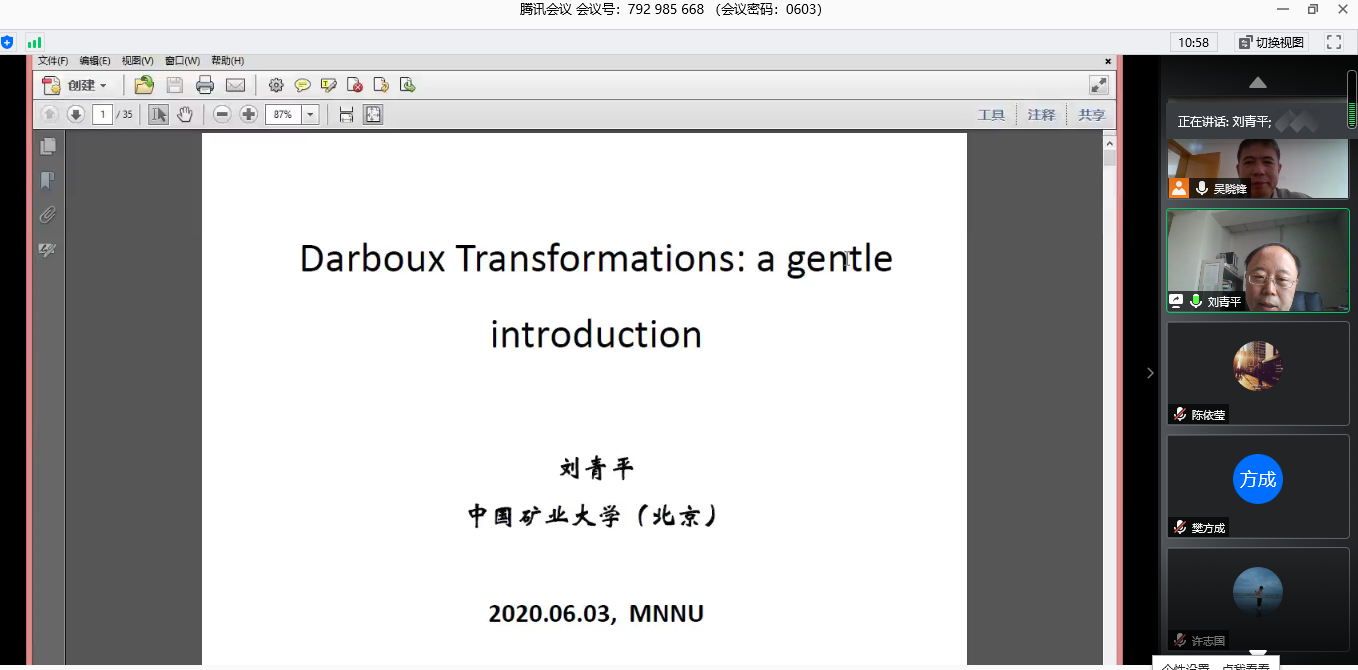1358x670 pixels.
Task: Toggle the PDF read mode expand icon
Action: tap(1098, 85)
